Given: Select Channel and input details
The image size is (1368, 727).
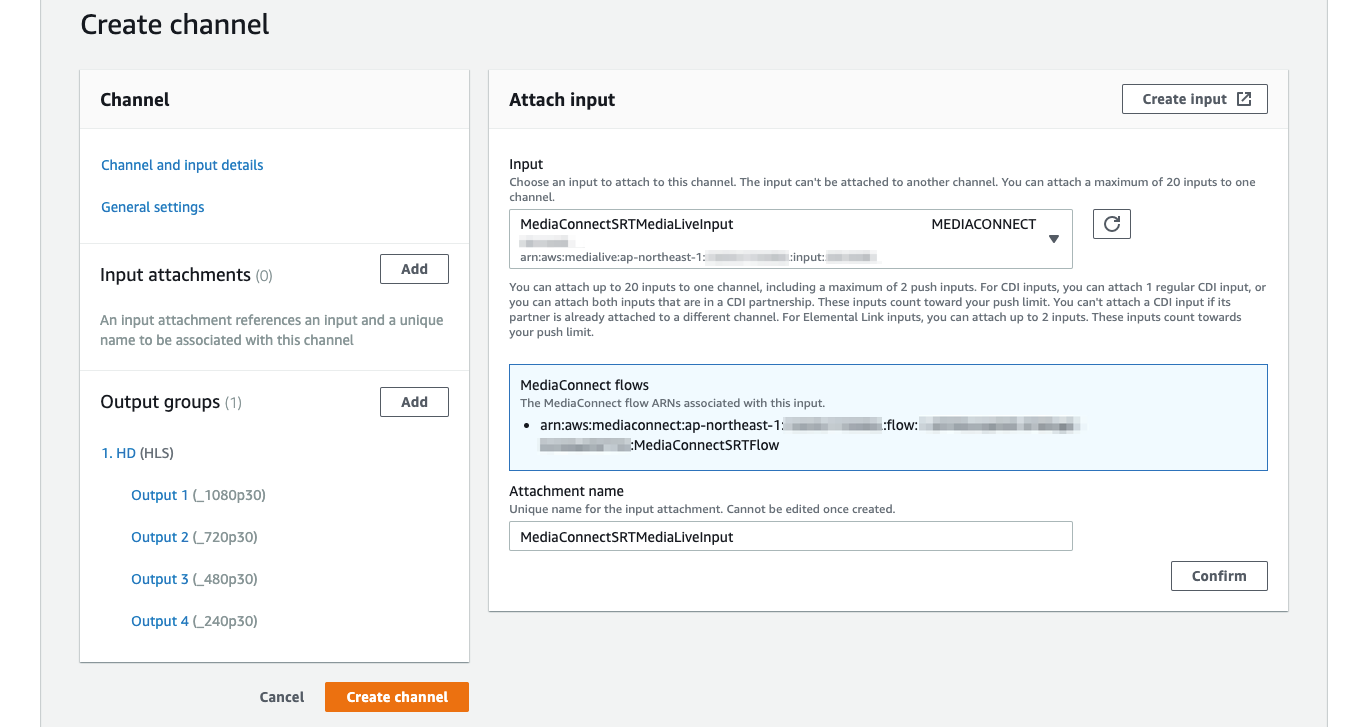Looking at the screenshot, I should pyautogui.click(x=182, y=165).
